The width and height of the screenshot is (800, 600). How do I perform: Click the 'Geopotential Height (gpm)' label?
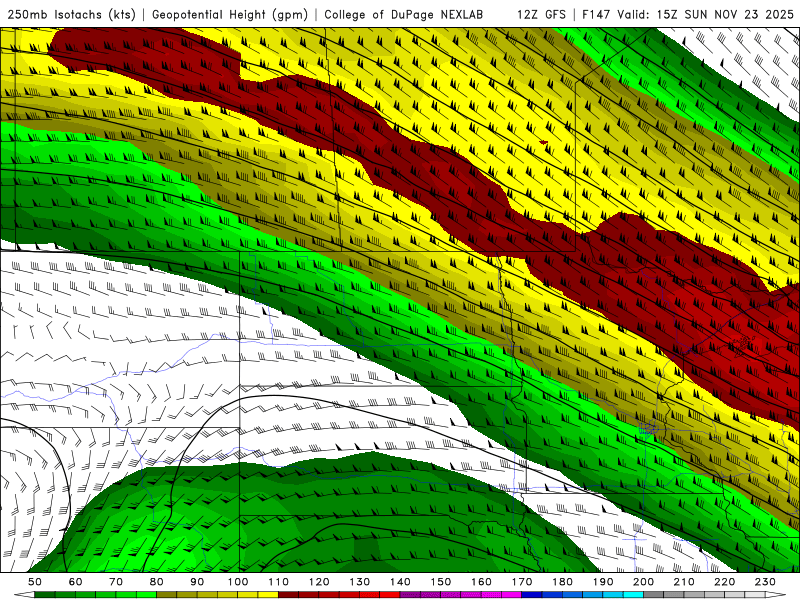click(230, 15)
